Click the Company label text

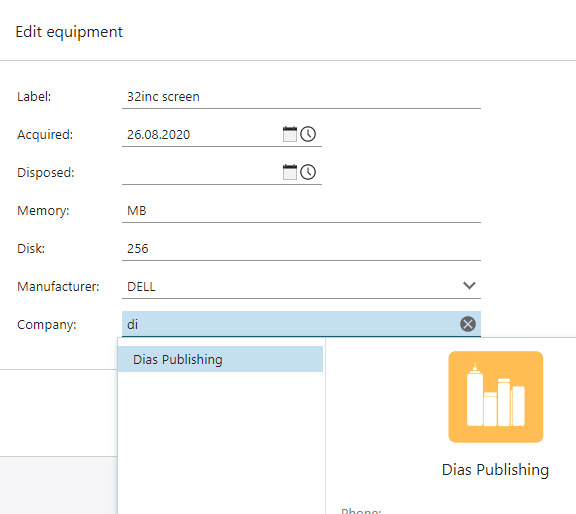[x=47, y=324]
